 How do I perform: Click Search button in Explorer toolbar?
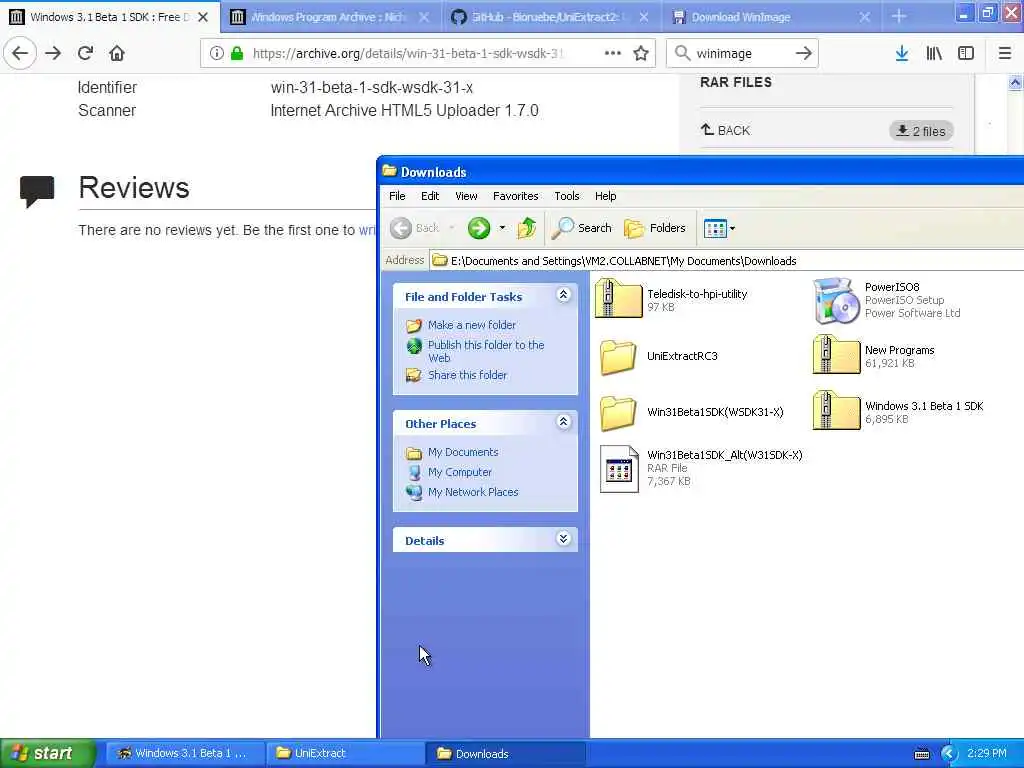click(582, 228)
